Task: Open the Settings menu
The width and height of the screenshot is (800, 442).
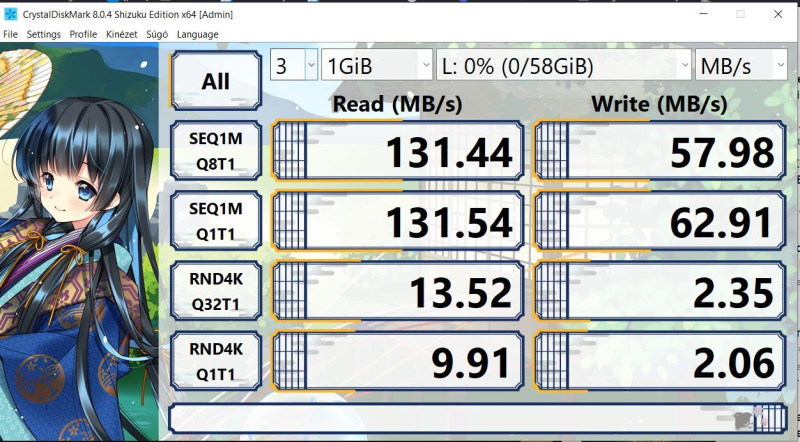Action: pos(43,34)
